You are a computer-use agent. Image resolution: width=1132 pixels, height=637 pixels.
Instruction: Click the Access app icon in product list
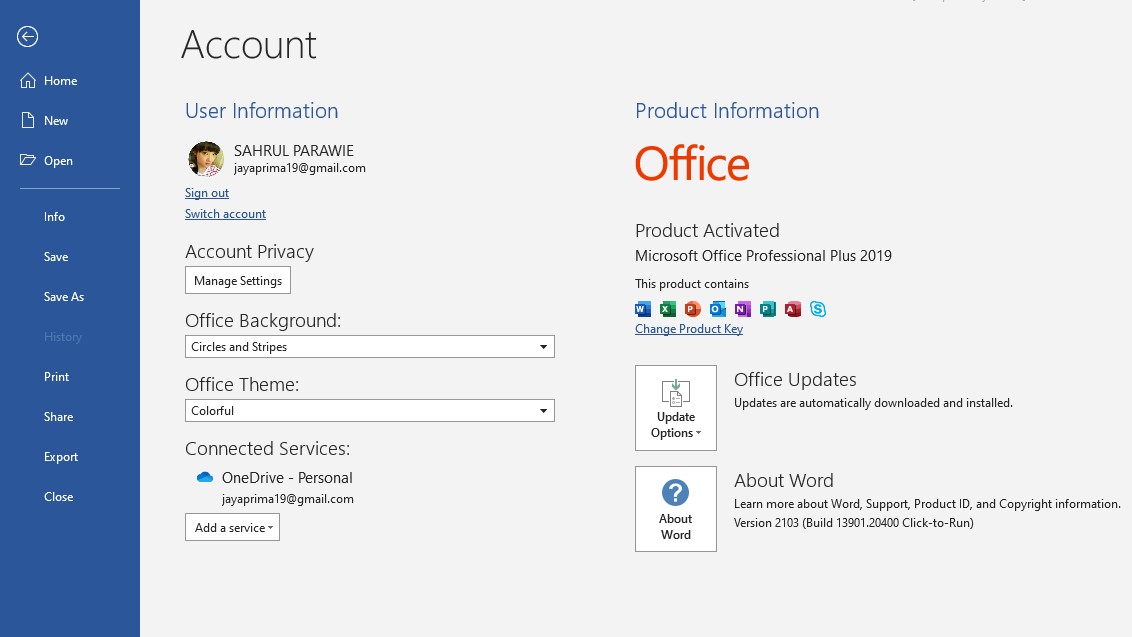[x=793, y=309]
